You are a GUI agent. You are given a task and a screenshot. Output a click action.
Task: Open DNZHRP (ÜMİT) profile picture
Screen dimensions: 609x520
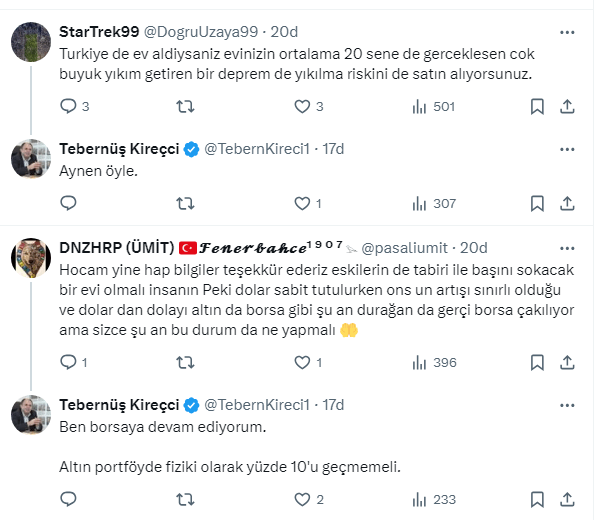click(31, 258)
